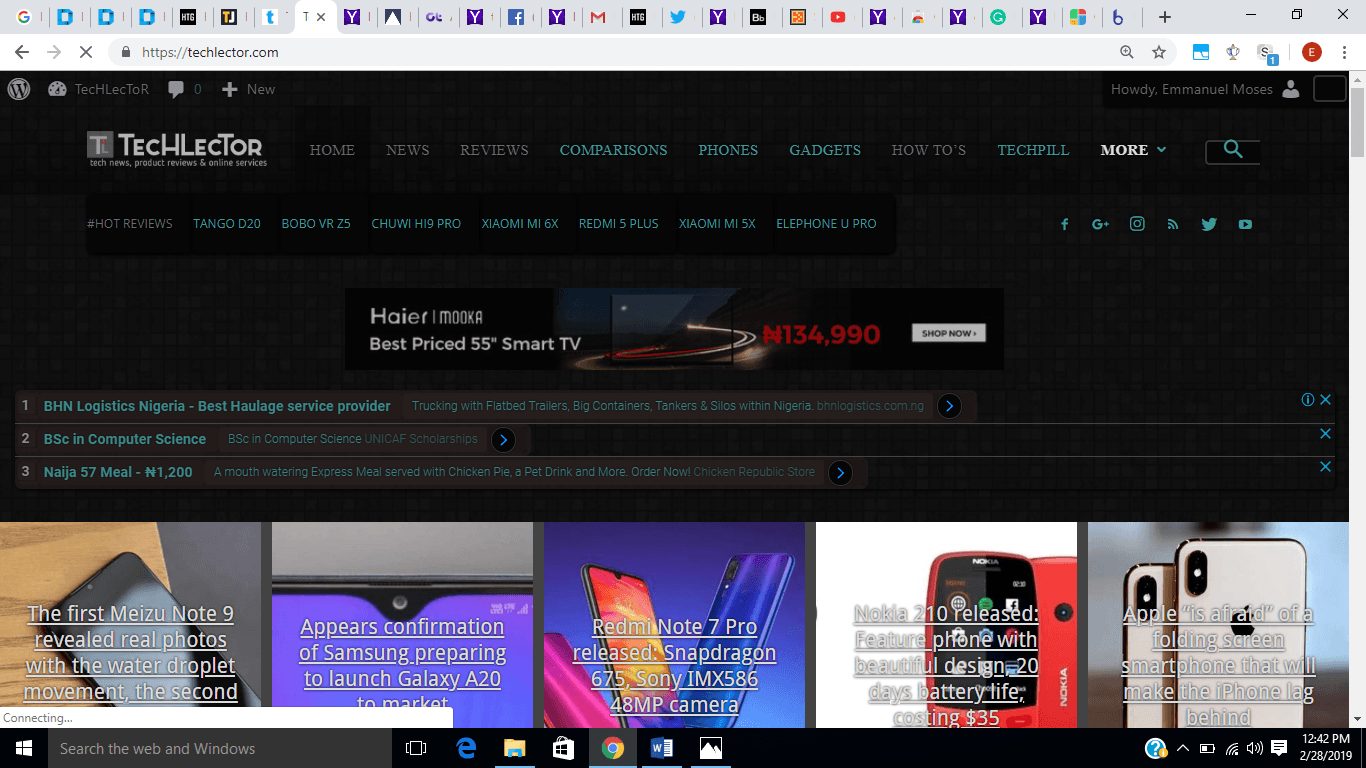Open the HOW TO'S menu item
The height and width of the screenshot is (768, 1366).
tap(929, 150)
